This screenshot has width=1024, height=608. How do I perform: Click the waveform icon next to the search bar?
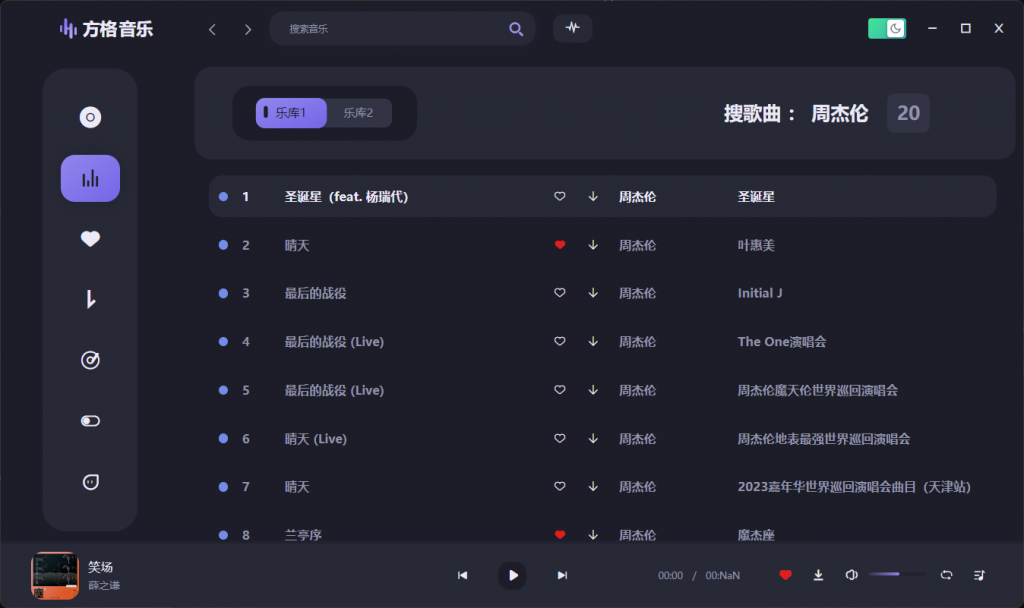[x=572, y=28]
